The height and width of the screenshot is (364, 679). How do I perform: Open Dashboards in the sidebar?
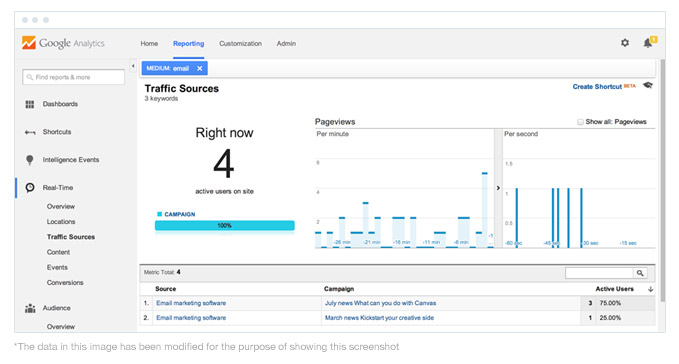[x=60, y=104]
